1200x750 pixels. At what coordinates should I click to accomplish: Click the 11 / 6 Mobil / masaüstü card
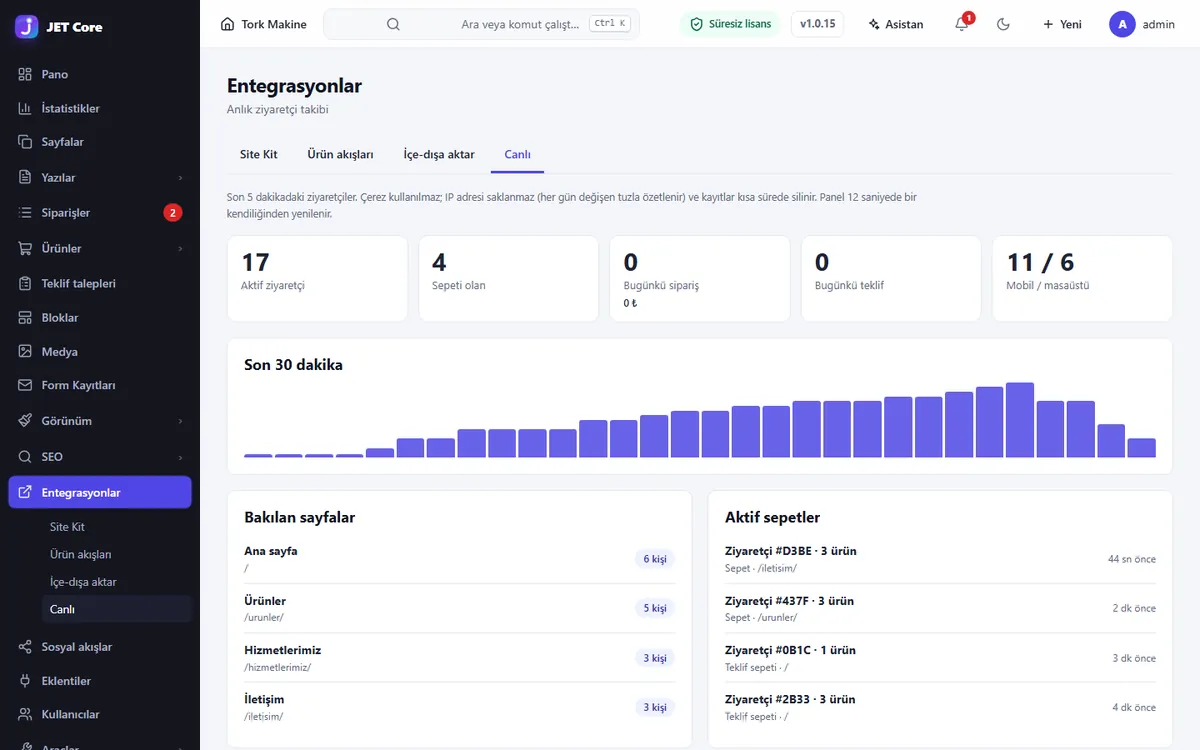[x=1082, y=279]
